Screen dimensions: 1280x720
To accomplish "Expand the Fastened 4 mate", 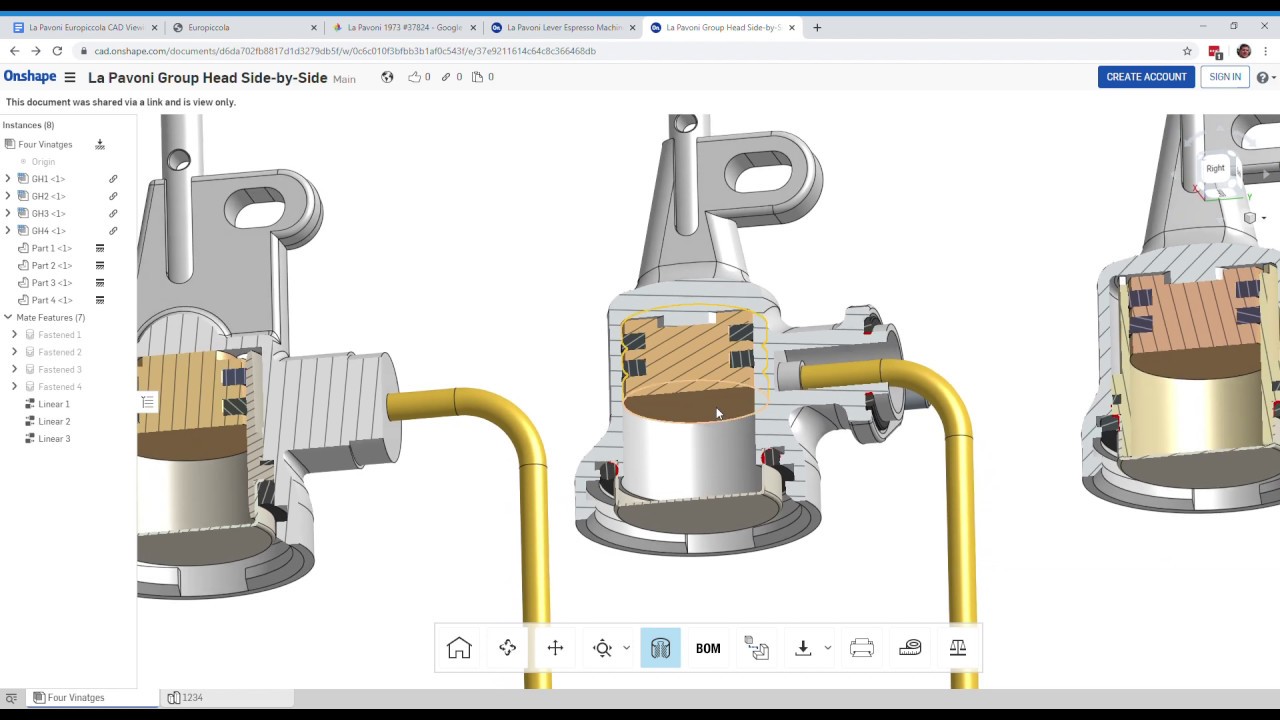I will 14,387.
